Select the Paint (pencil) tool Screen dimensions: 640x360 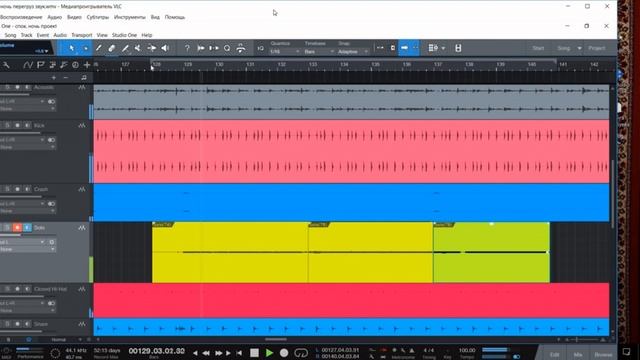pyautogui.click(x=125, y=48)
